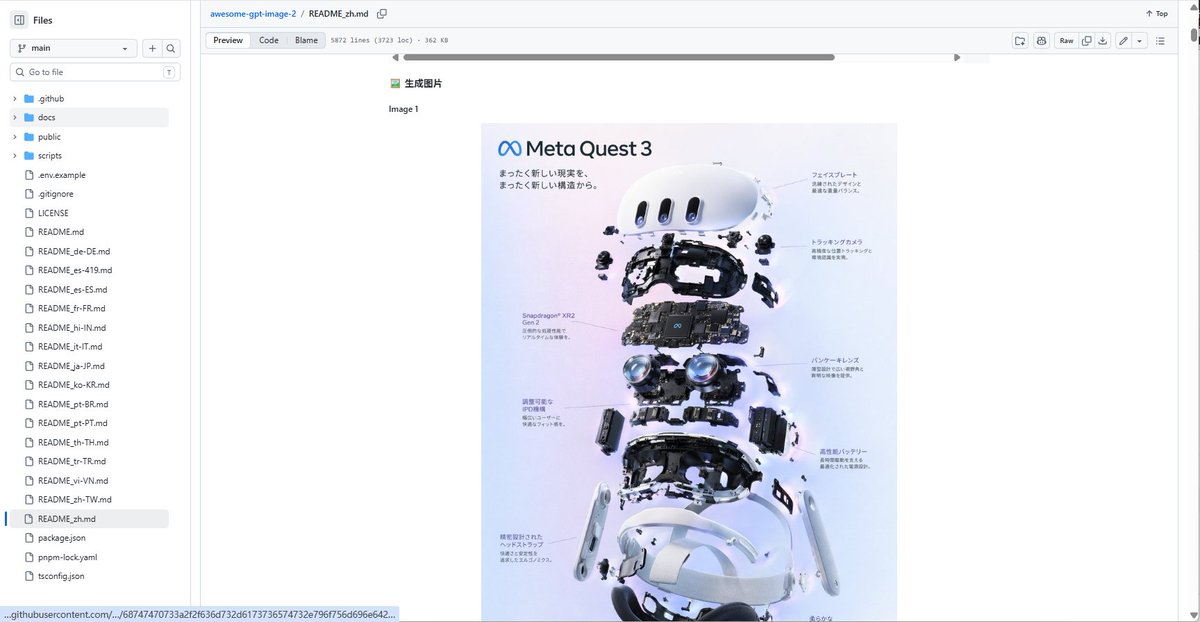
Task: Open the Raw file view
Action: coord(1066,41)
